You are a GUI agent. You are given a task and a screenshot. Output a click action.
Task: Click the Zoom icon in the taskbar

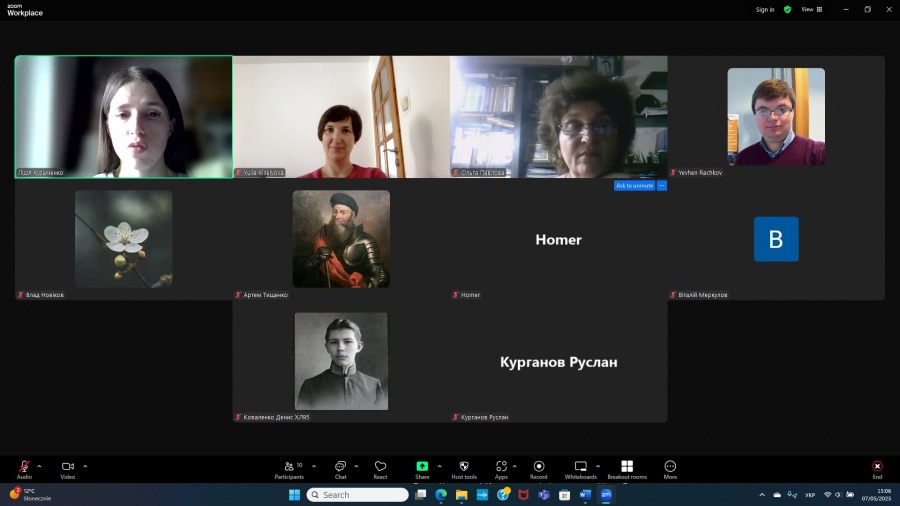pyautogui.click(x=606, y=495)
